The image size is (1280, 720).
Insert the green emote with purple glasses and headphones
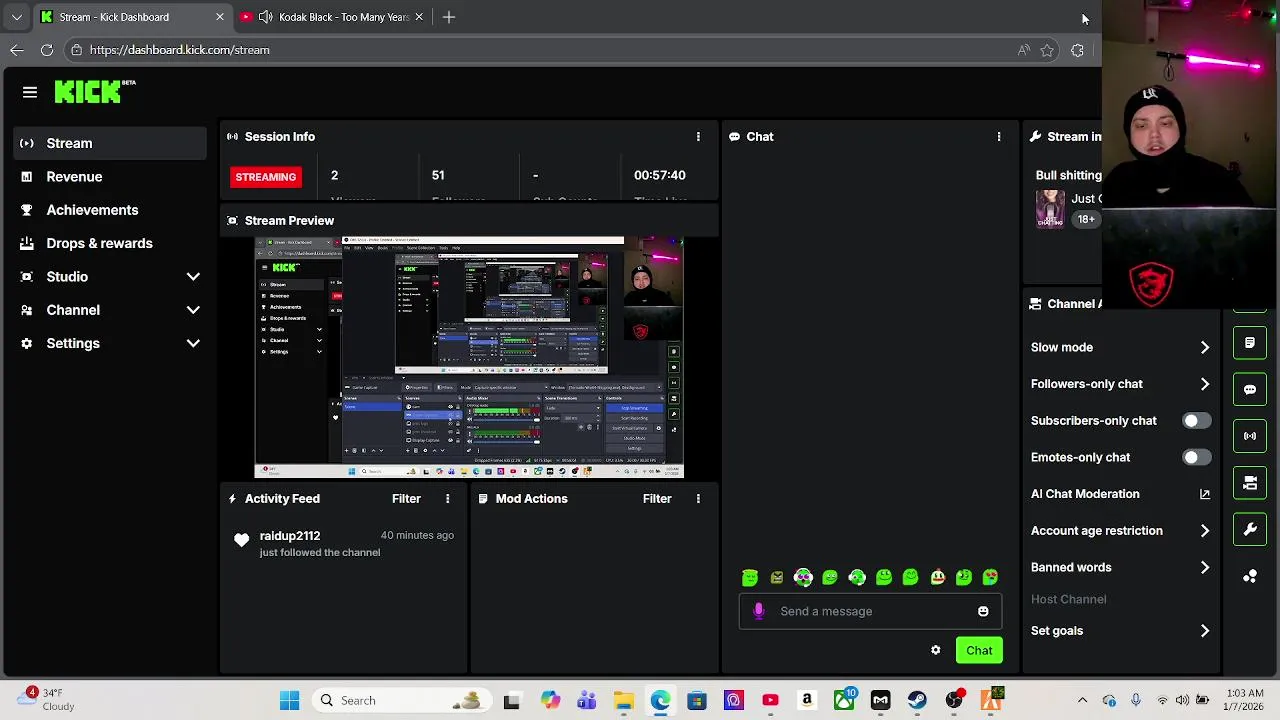(x=804, y=577)
